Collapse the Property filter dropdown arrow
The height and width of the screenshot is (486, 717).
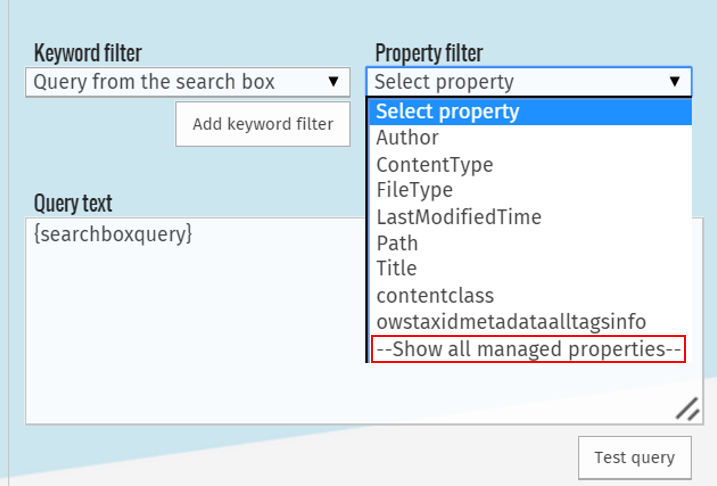click(674, 82)
